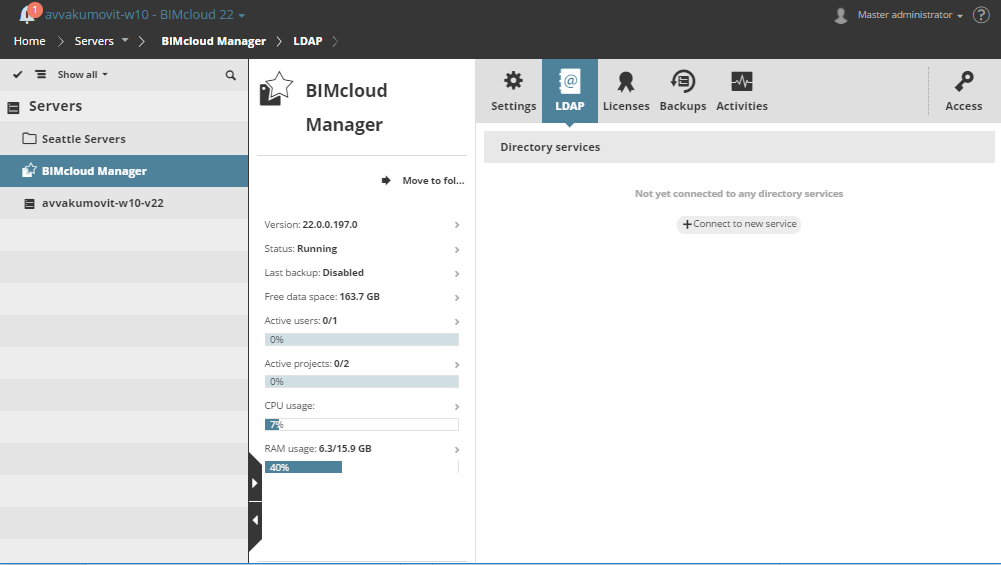Switch to the LDAP tab label

tap(569, 106)
